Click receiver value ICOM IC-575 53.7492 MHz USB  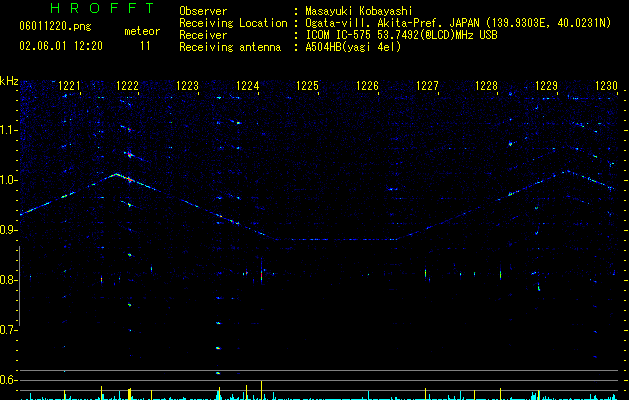401,35
